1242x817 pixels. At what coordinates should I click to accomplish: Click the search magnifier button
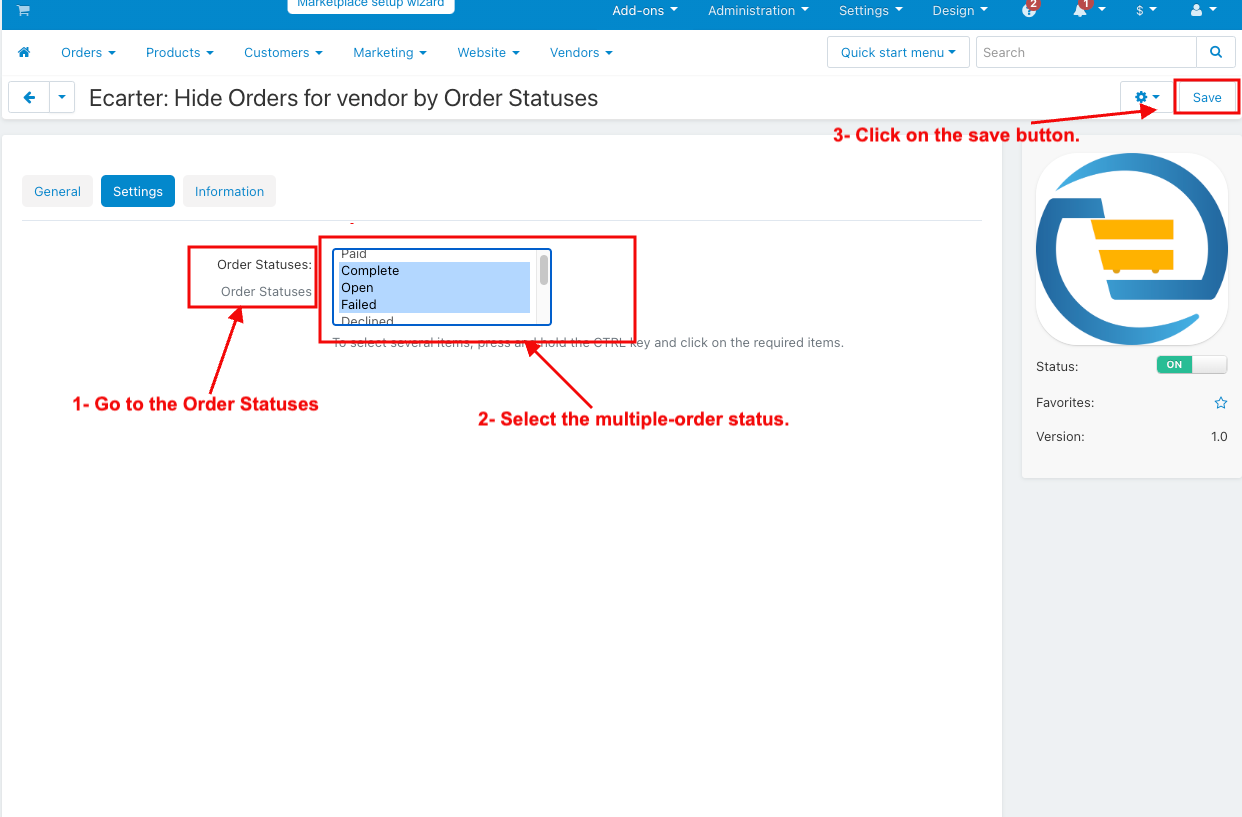click(x=1215, y=52)
